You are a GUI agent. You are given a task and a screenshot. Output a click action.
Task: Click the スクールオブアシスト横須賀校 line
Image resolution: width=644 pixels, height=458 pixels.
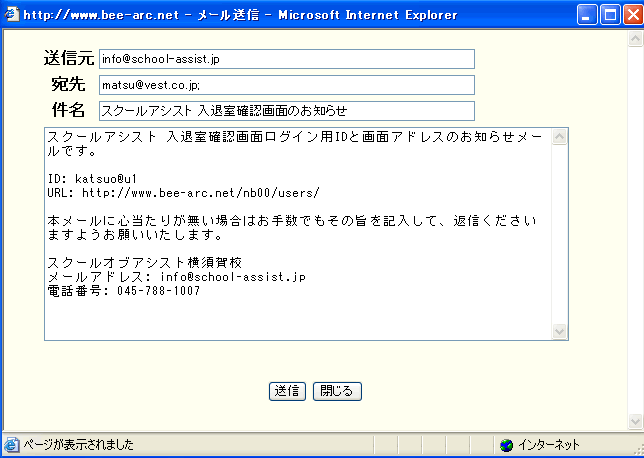[x=145, y=262]
